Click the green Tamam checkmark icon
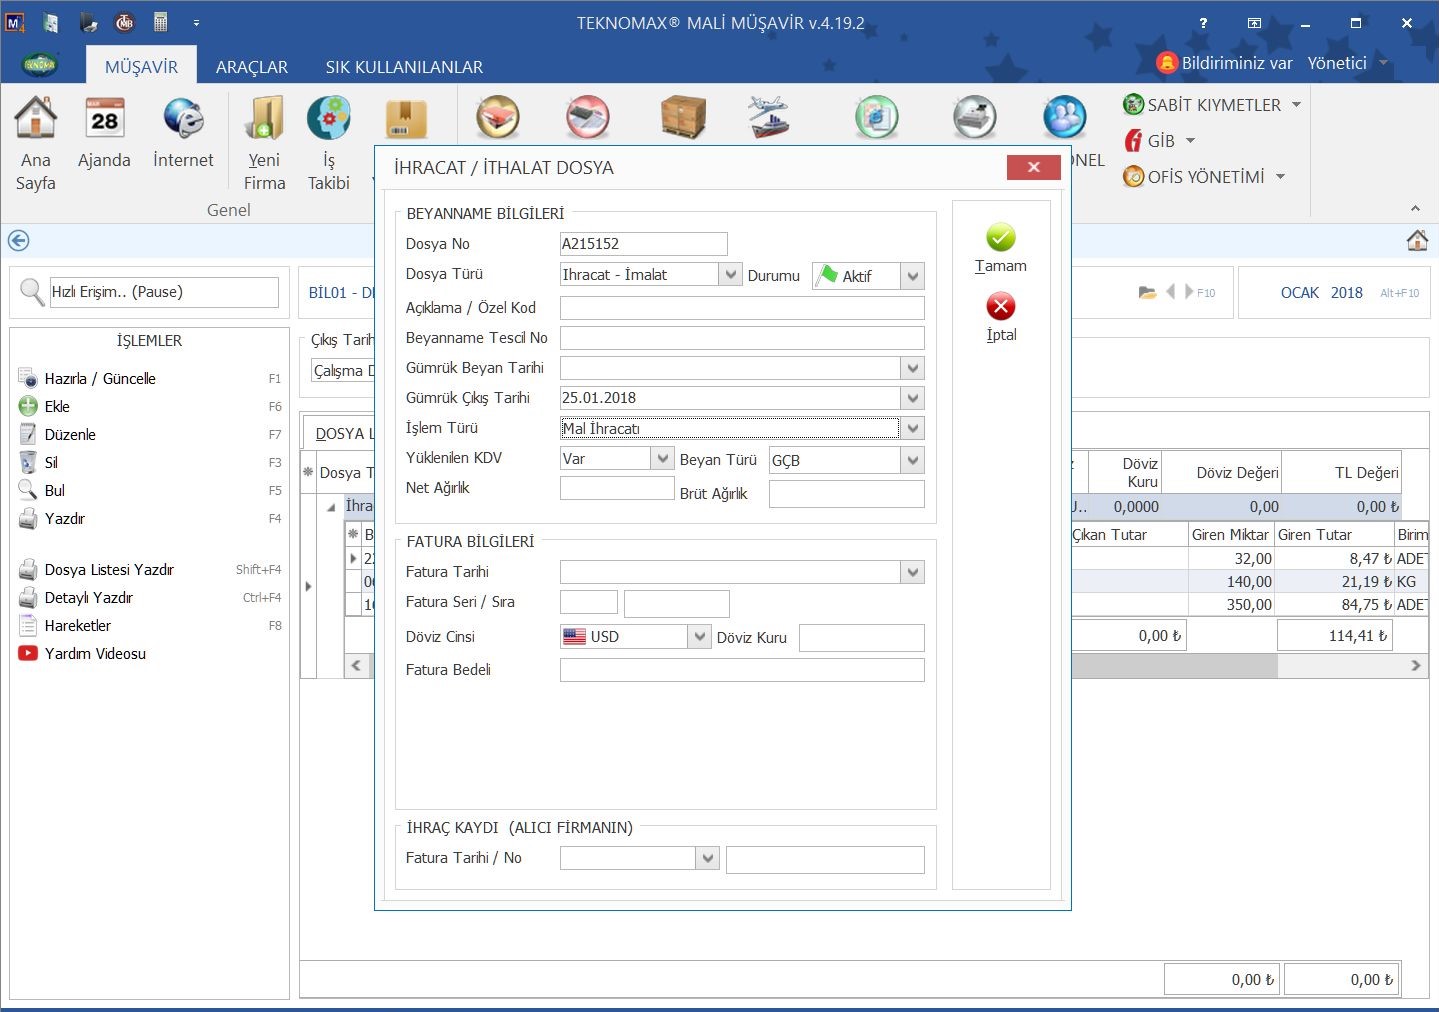This screenshot has height=1012, width=1439. coord(1000,238)
